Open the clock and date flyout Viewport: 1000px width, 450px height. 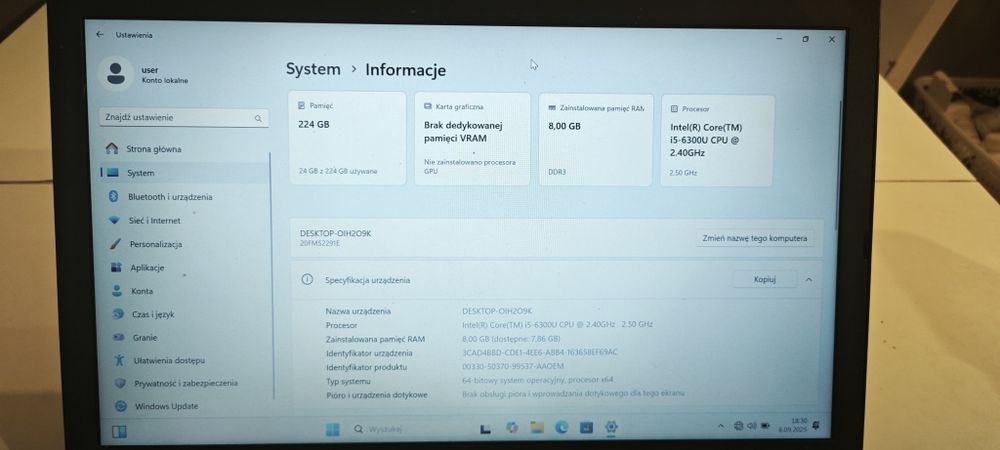point(793,425)
